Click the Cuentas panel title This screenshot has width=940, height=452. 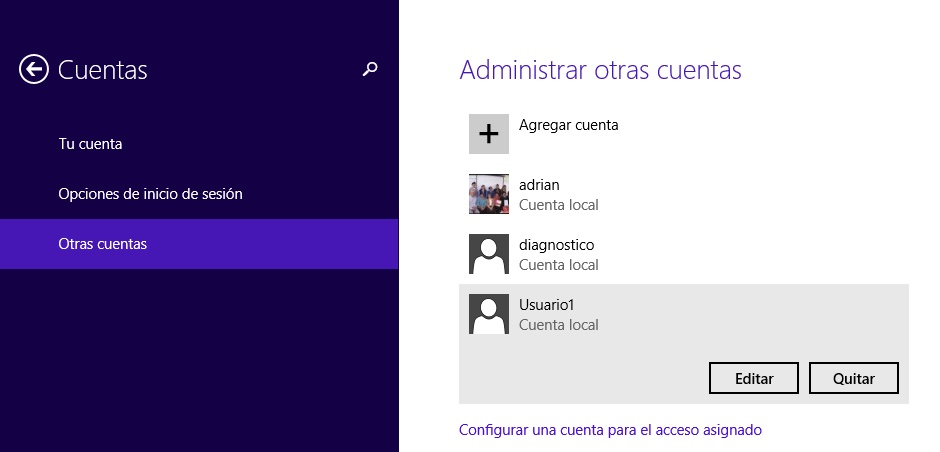click(103, 70)
